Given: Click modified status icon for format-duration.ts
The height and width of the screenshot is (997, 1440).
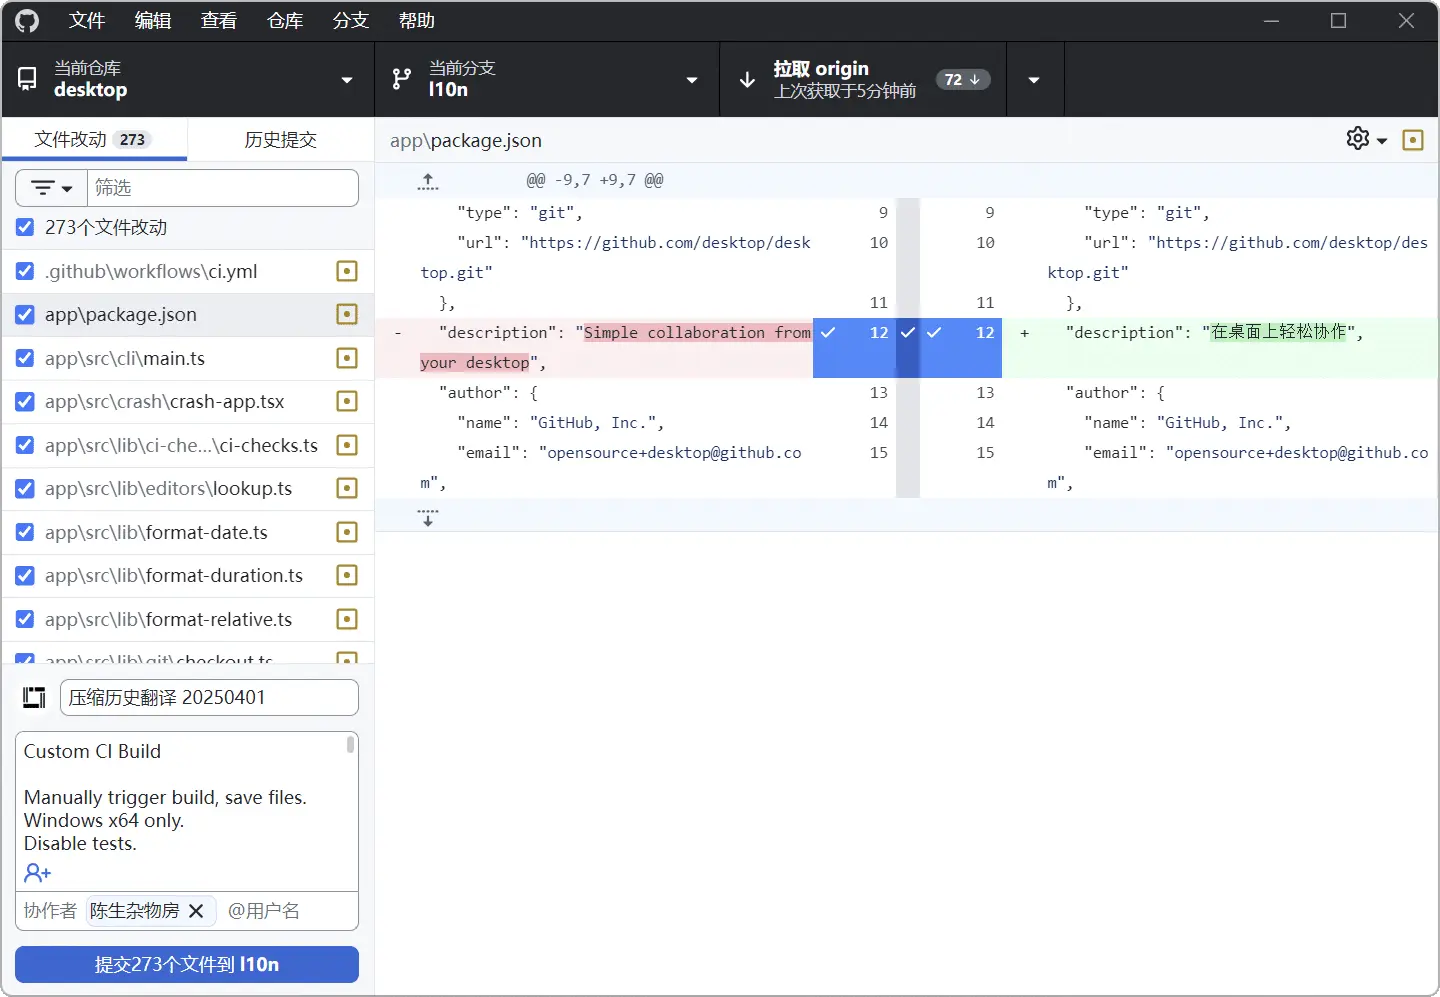Looking at the screenshot, I should [347, 575].
